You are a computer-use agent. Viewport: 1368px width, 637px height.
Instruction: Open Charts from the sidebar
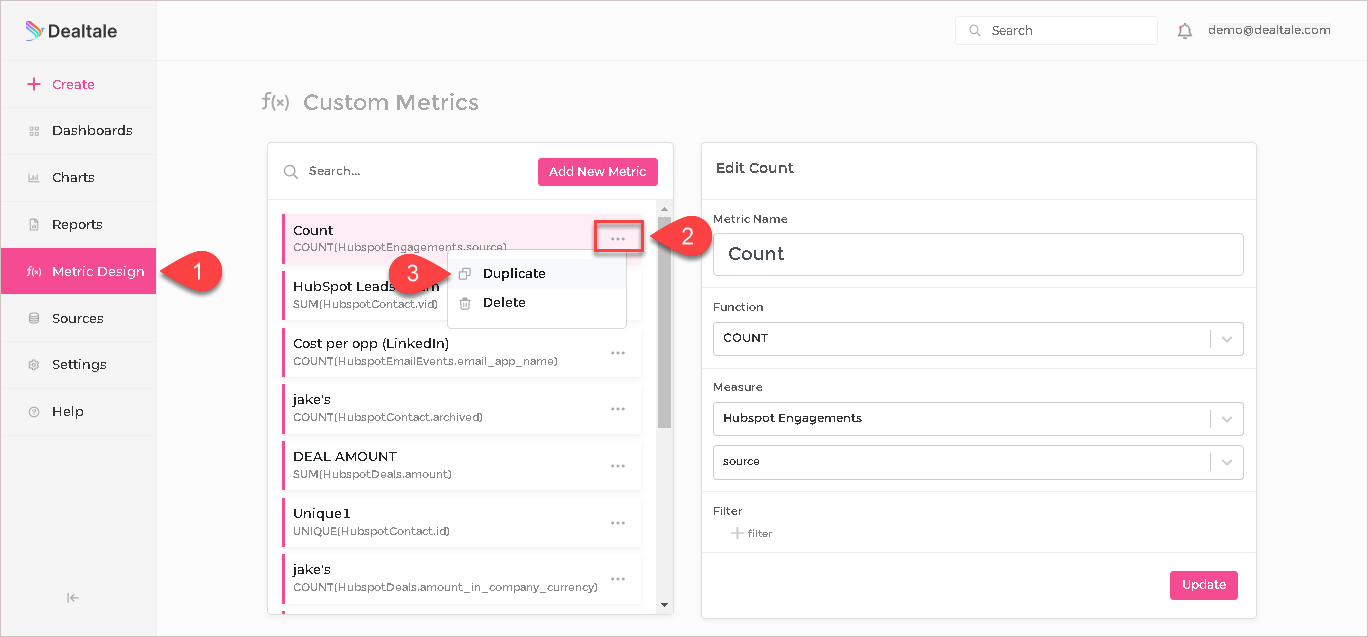78,178
